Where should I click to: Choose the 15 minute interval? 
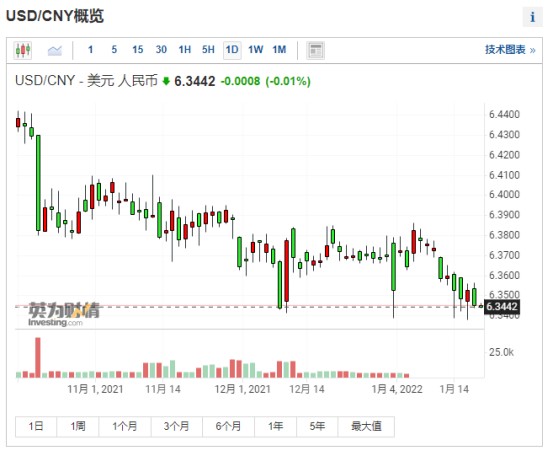[137, 50]
